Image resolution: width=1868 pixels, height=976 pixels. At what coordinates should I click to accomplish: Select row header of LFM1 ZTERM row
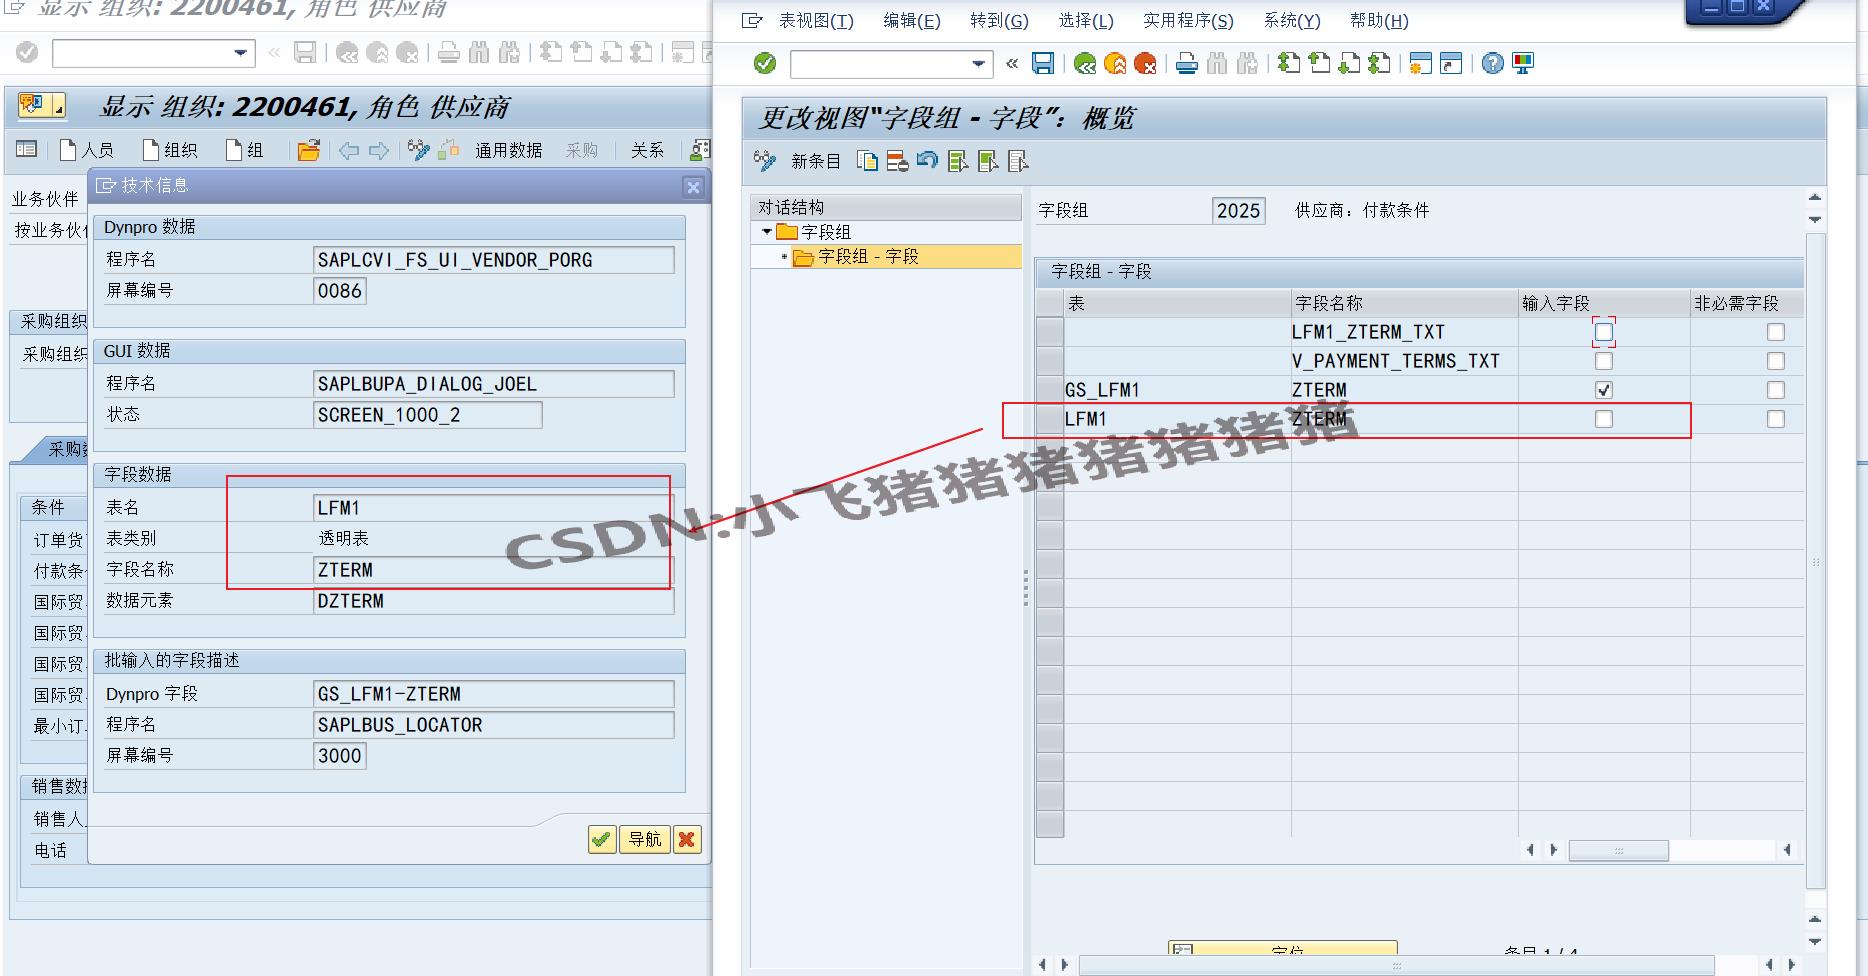[1049, 419]
